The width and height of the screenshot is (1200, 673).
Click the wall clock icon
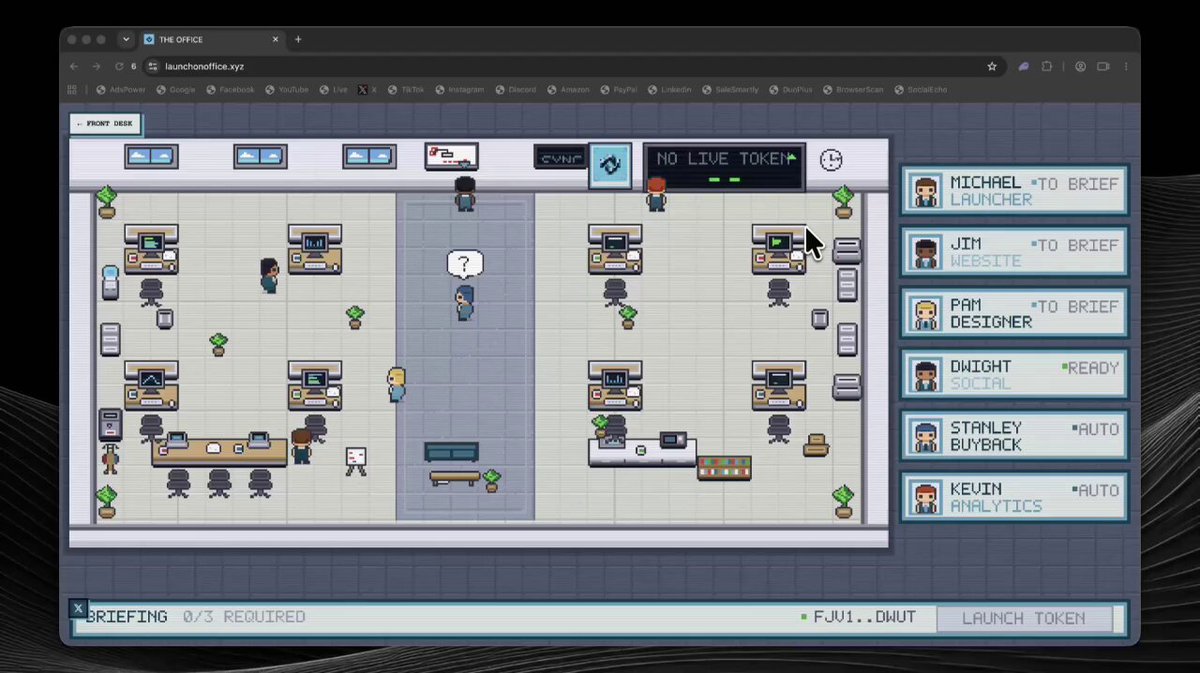point(831,160)
